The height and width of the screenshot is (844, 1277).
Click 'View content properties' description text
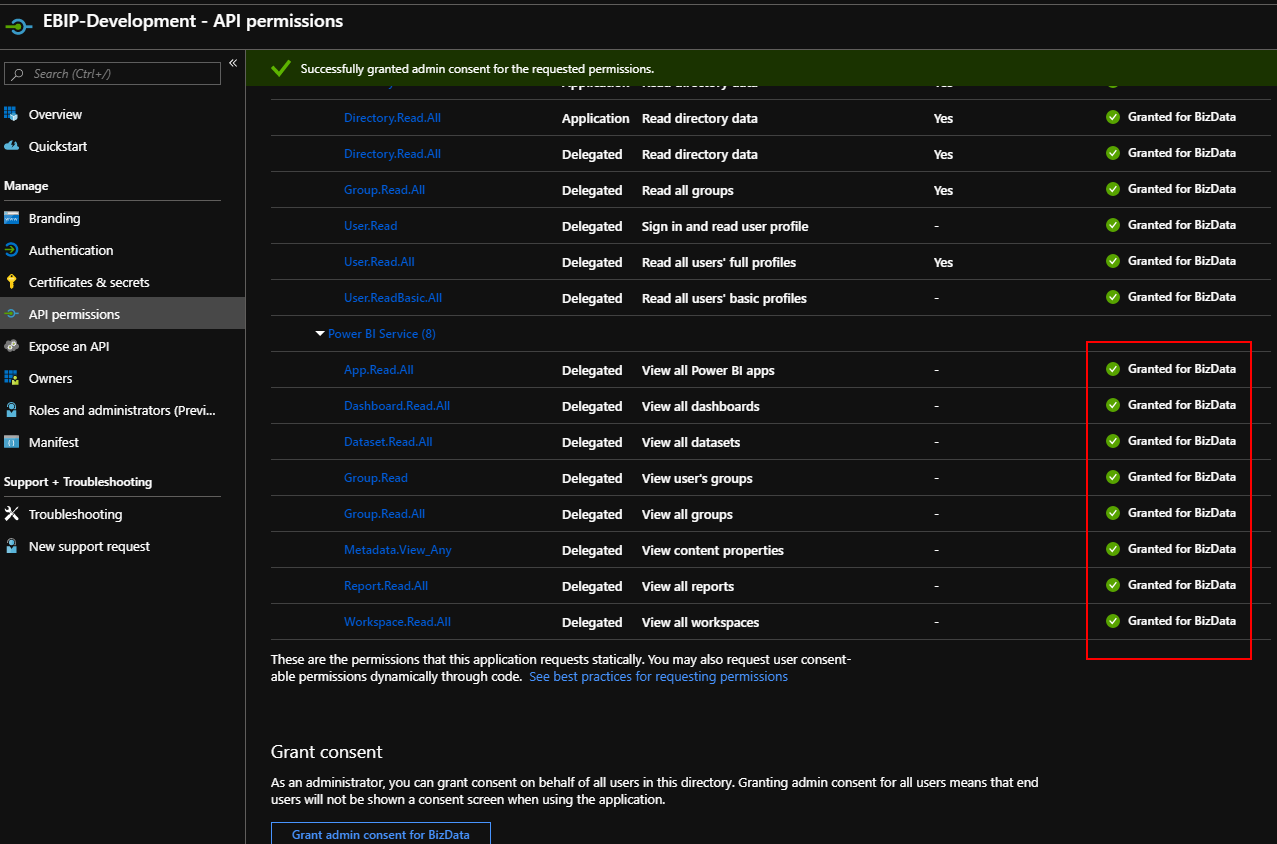tap(713, 550)
